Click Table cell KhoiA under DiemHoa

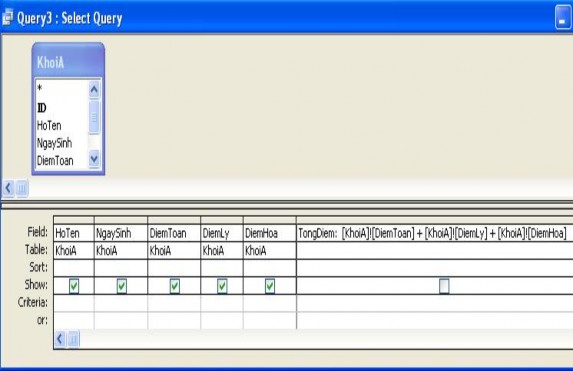coord(270,250)
